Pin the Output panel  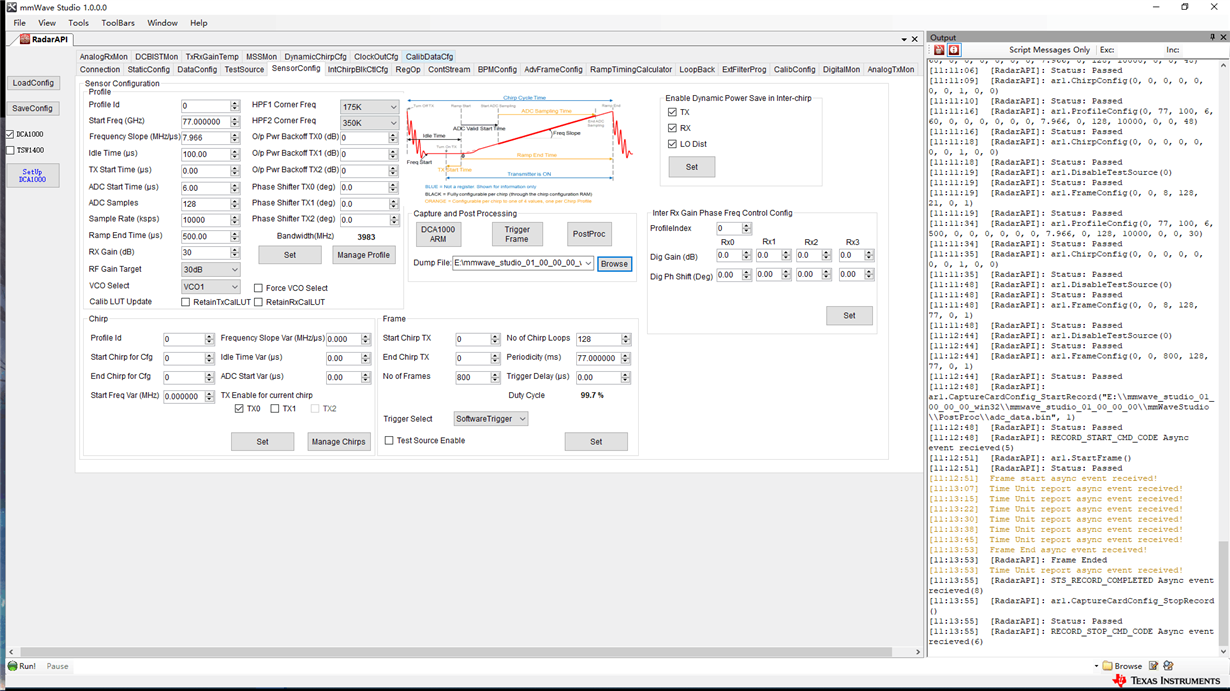[1211, 37]
